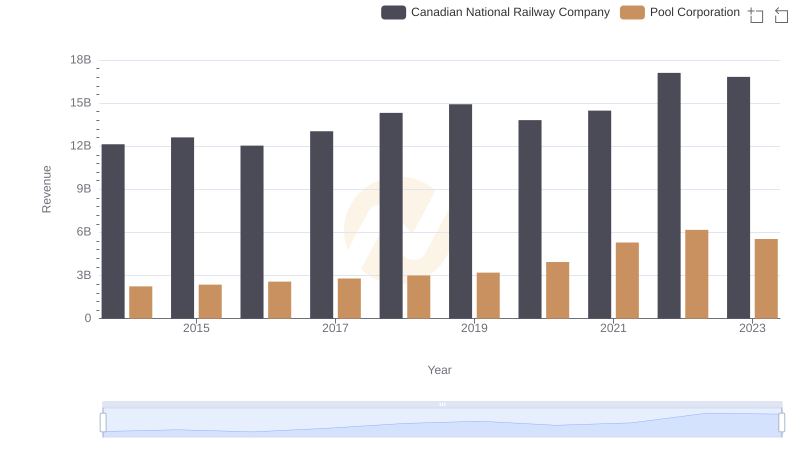
Task: Click the Canadian National Railway Company legend label
Action: click(510, 12)
